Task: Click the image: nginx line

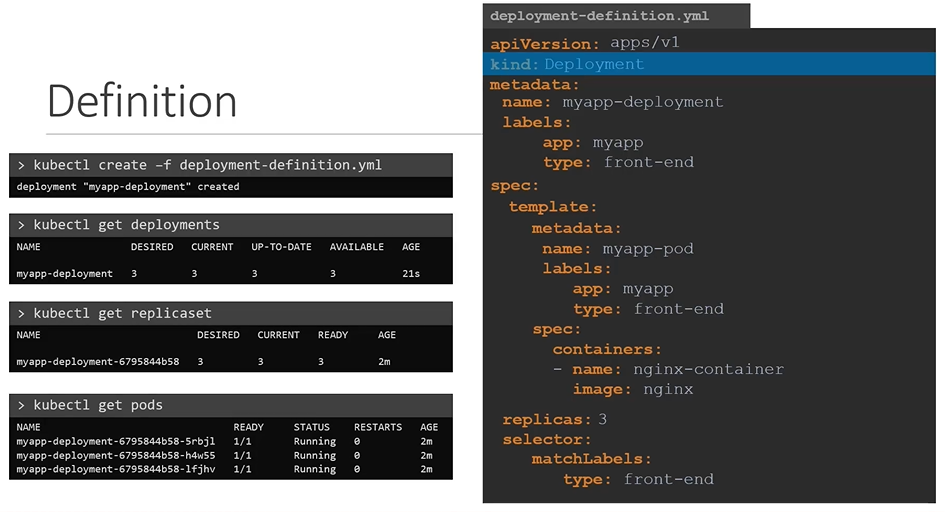Action: coord(632,389)
